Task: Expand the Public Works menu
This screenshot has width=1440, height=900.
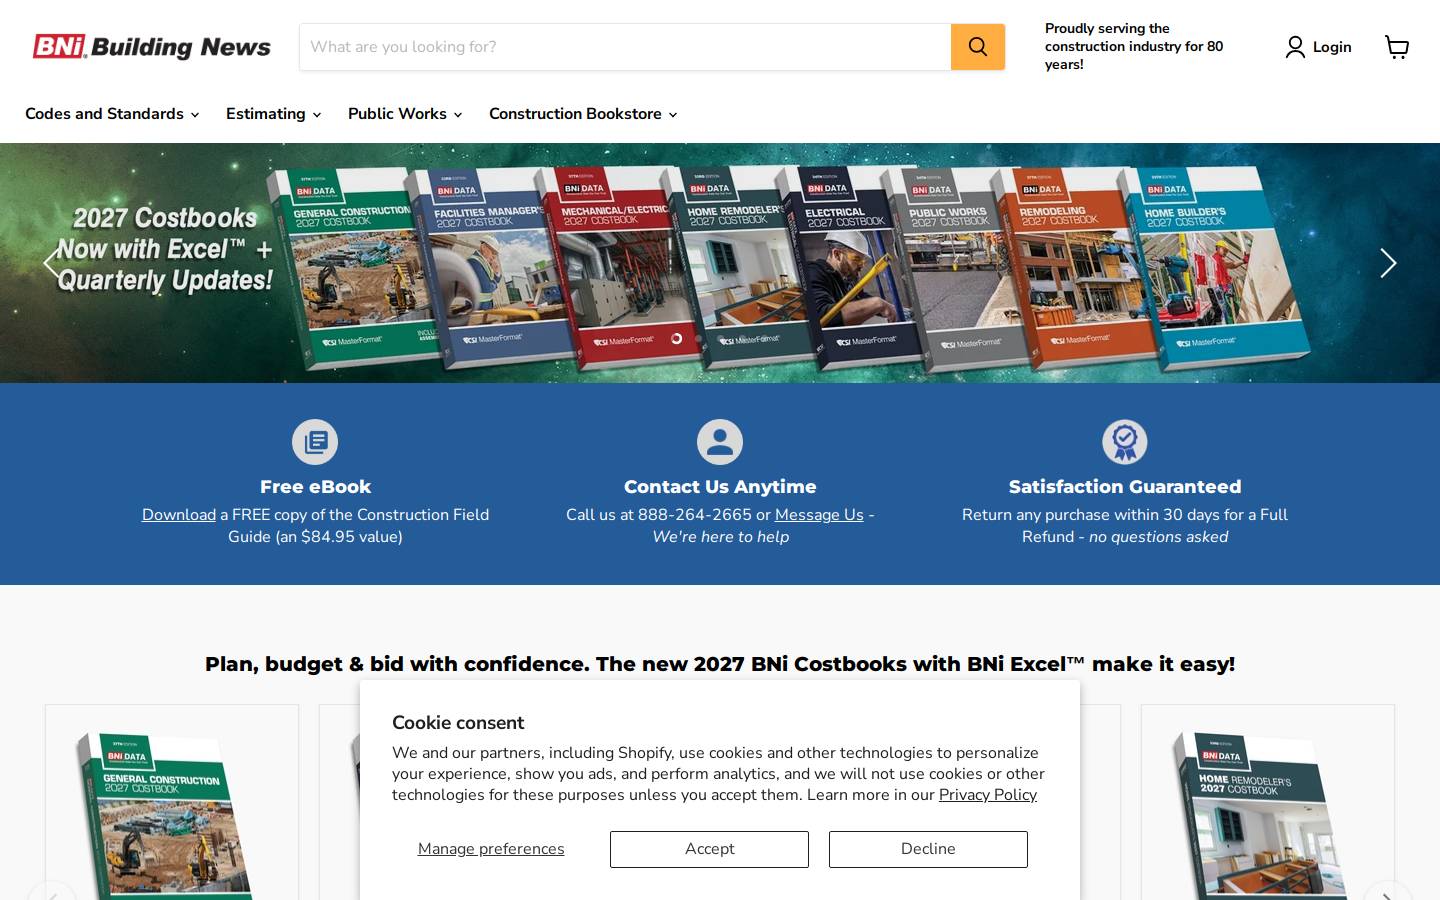Action: 405,114
